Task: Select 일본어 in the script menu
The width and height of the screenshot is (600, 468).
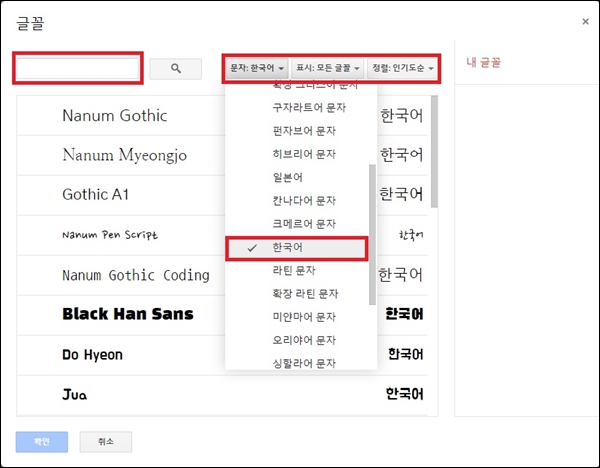Action: coord(297,177)
